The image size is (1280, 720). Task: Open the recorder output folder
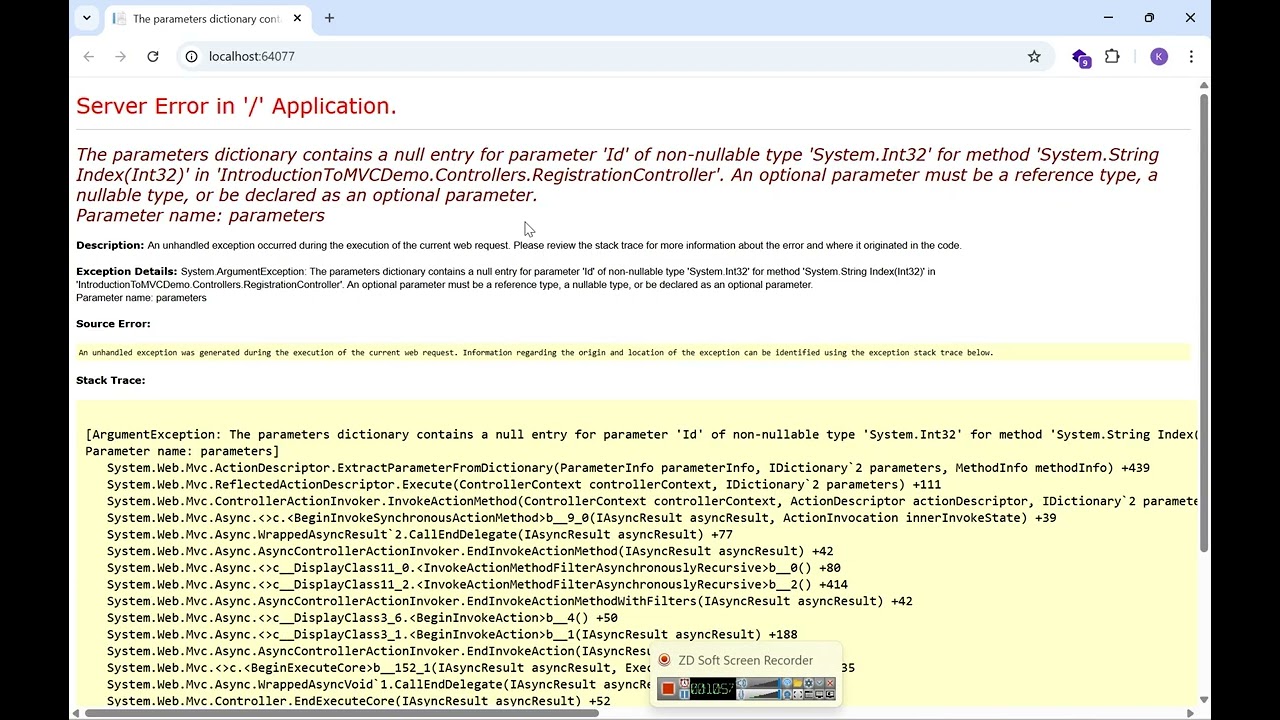798,683
